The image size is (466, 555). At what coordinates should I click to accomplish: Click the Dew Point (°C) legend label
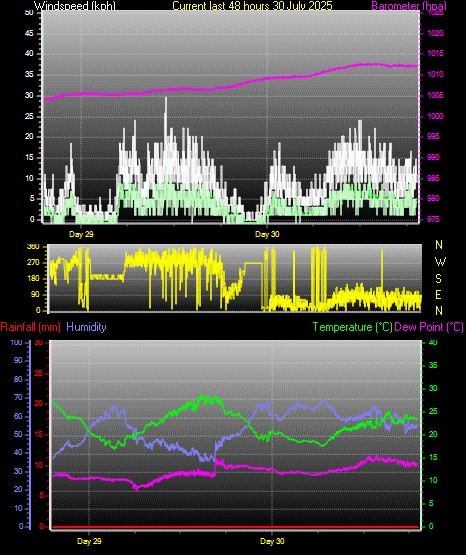click(429, 327)
